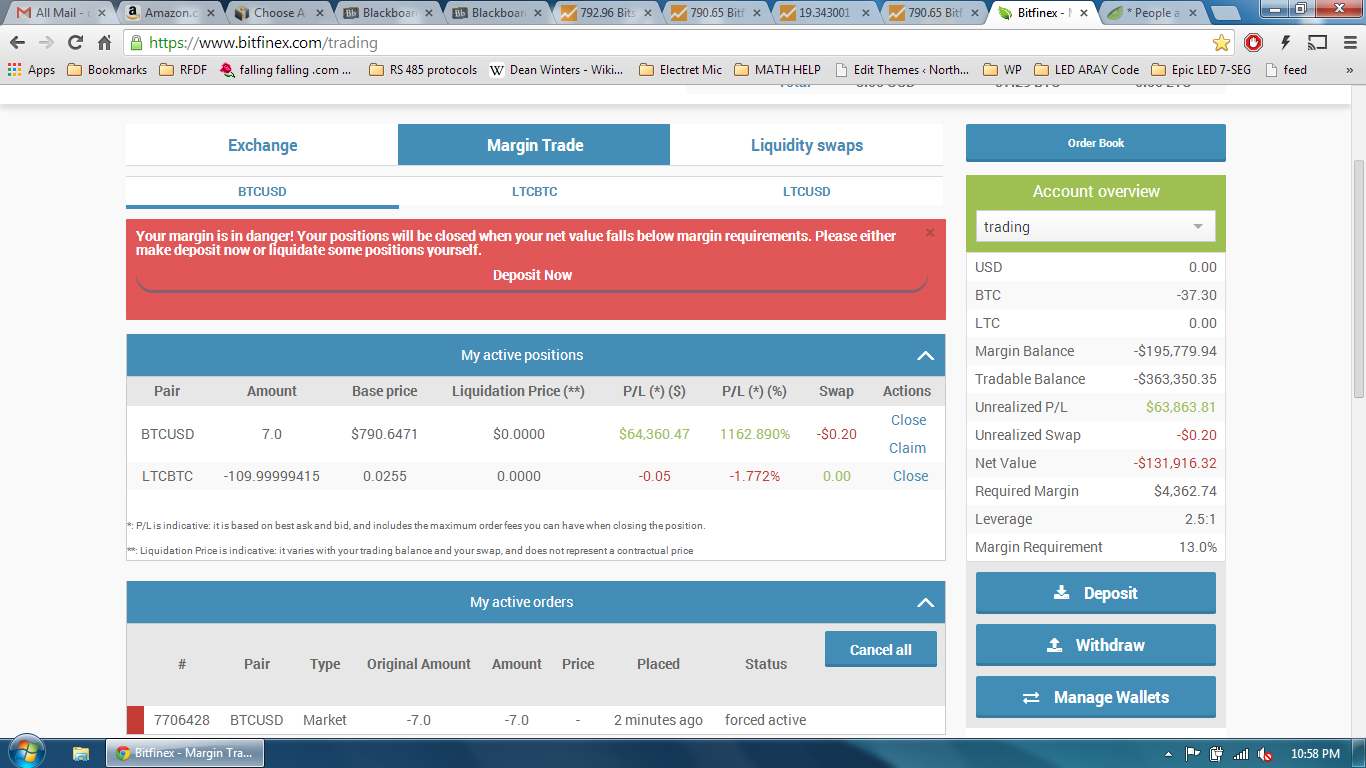Dismiss the red margin danger warning

tap(930, 233)
